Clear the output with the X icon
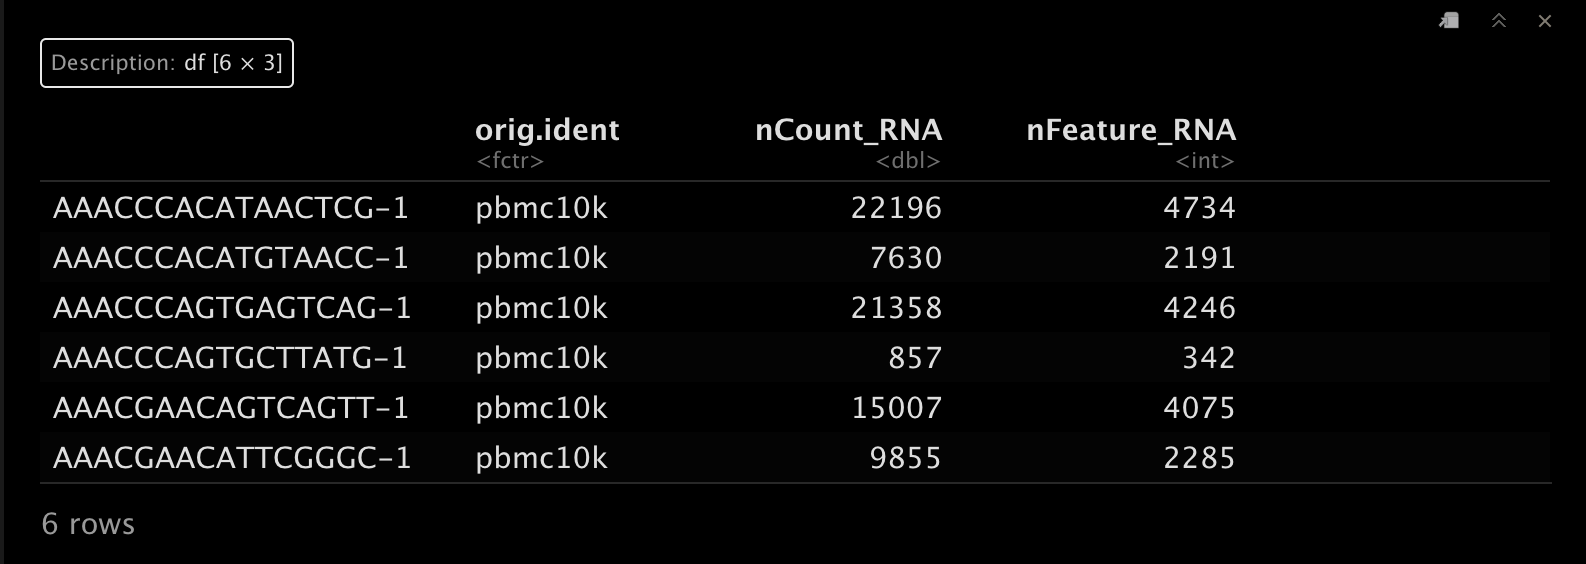The image size is (1586, 564). pos(1545,21)
